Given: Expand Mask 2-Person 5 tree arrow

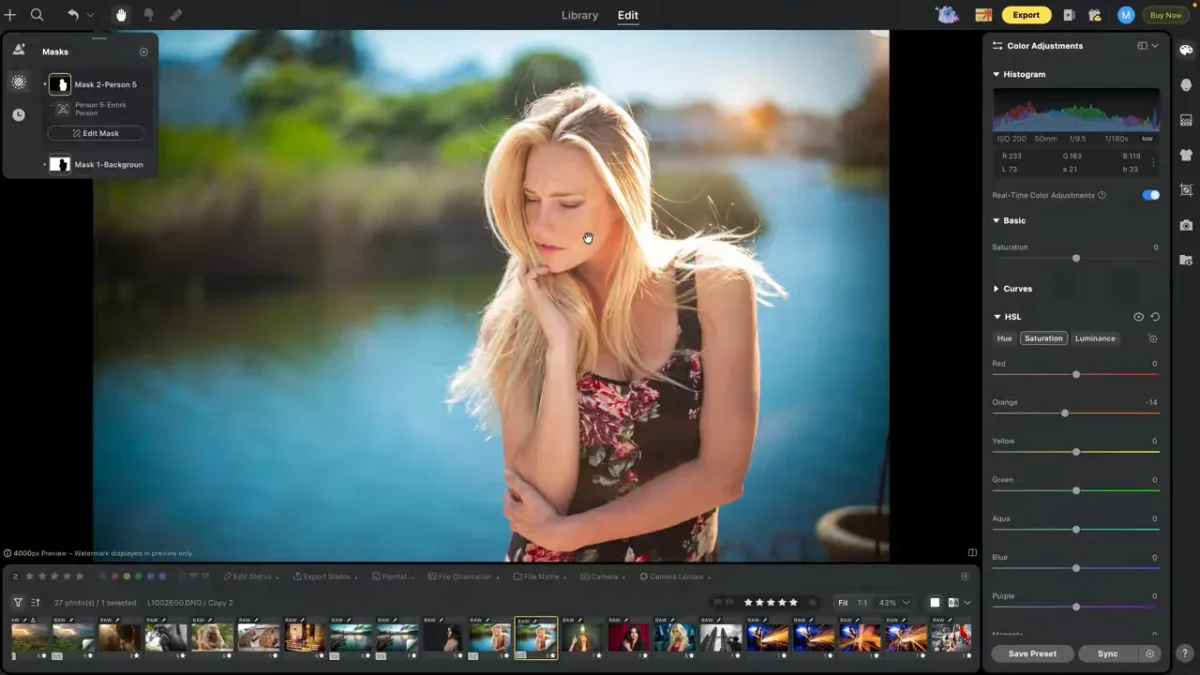Looking at the screenshot, I should click(x=44, y=85).
